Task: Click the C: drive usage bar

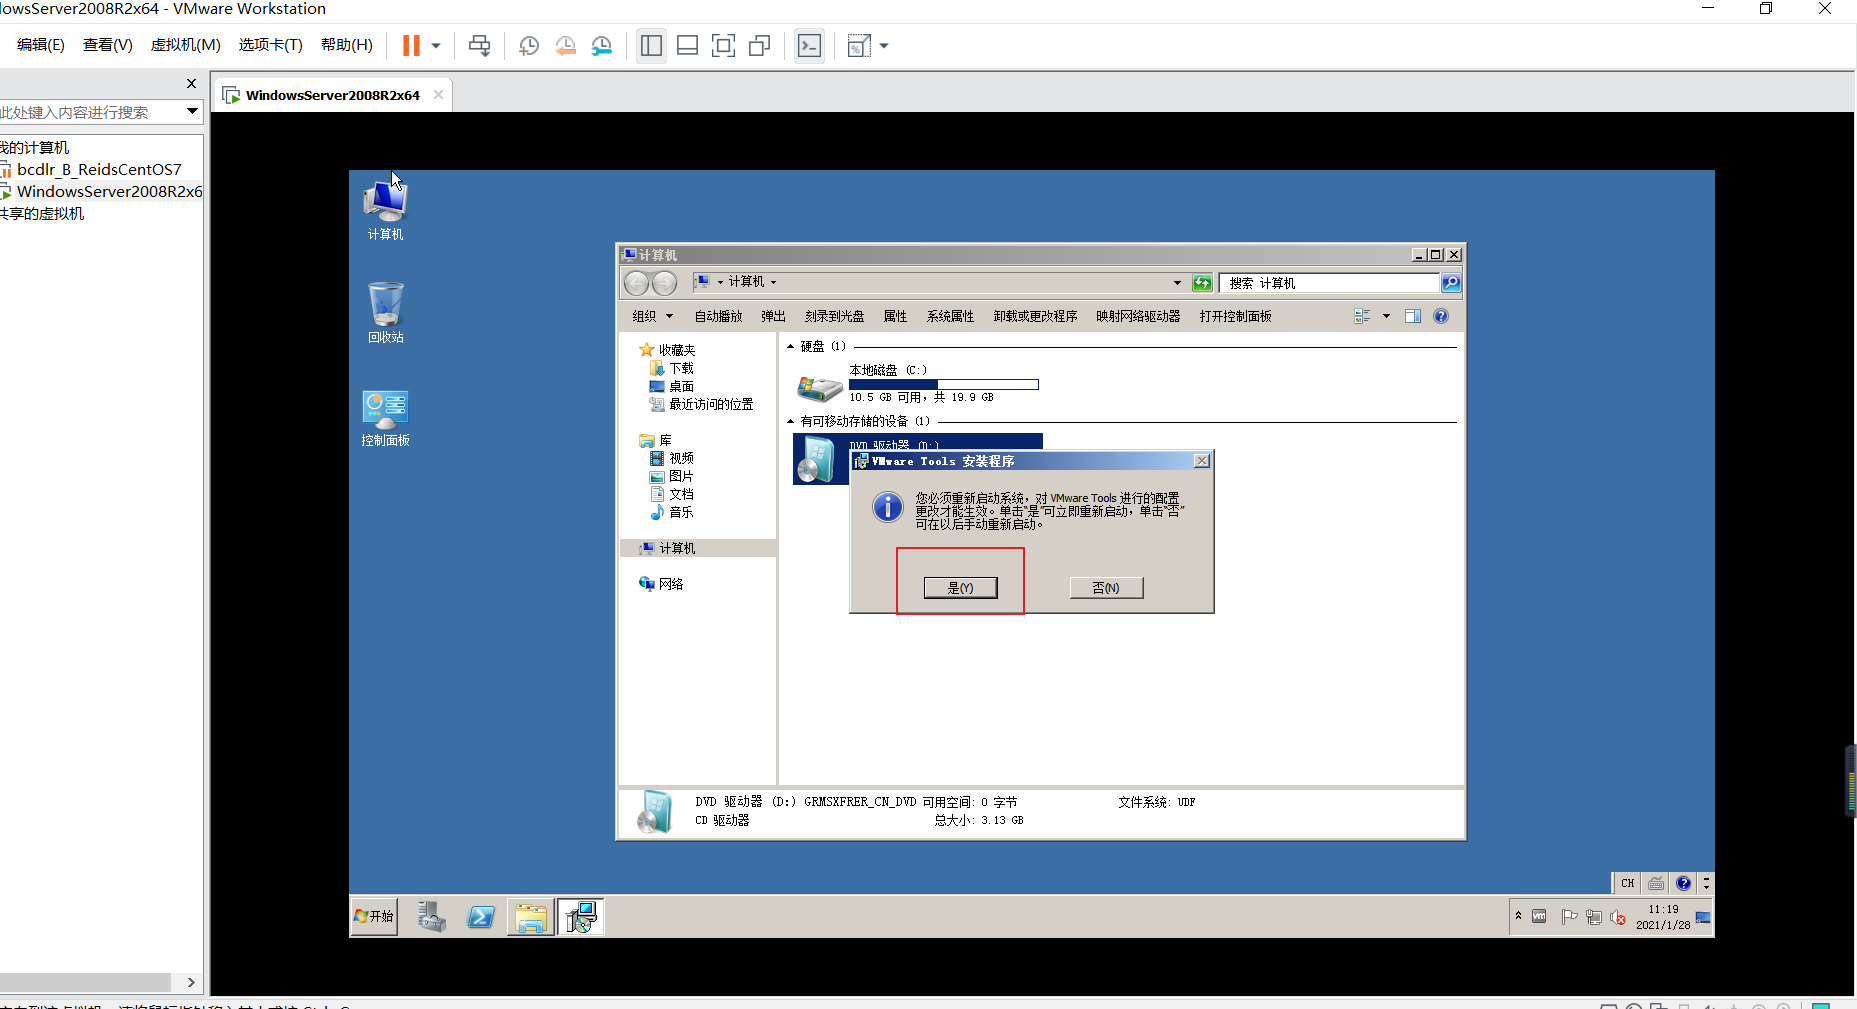Action: tap(943, 384)
